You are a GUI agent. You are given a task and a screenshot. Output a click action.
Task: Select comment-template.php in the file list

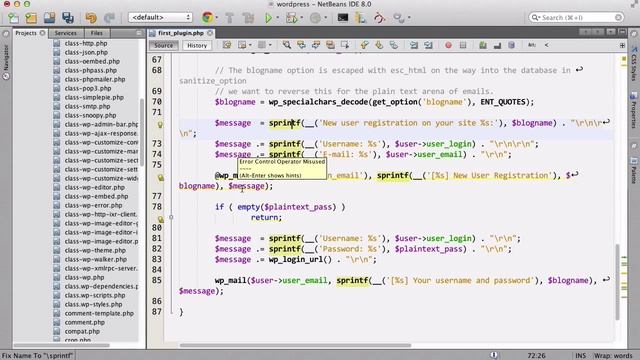[x=99, y=313]
